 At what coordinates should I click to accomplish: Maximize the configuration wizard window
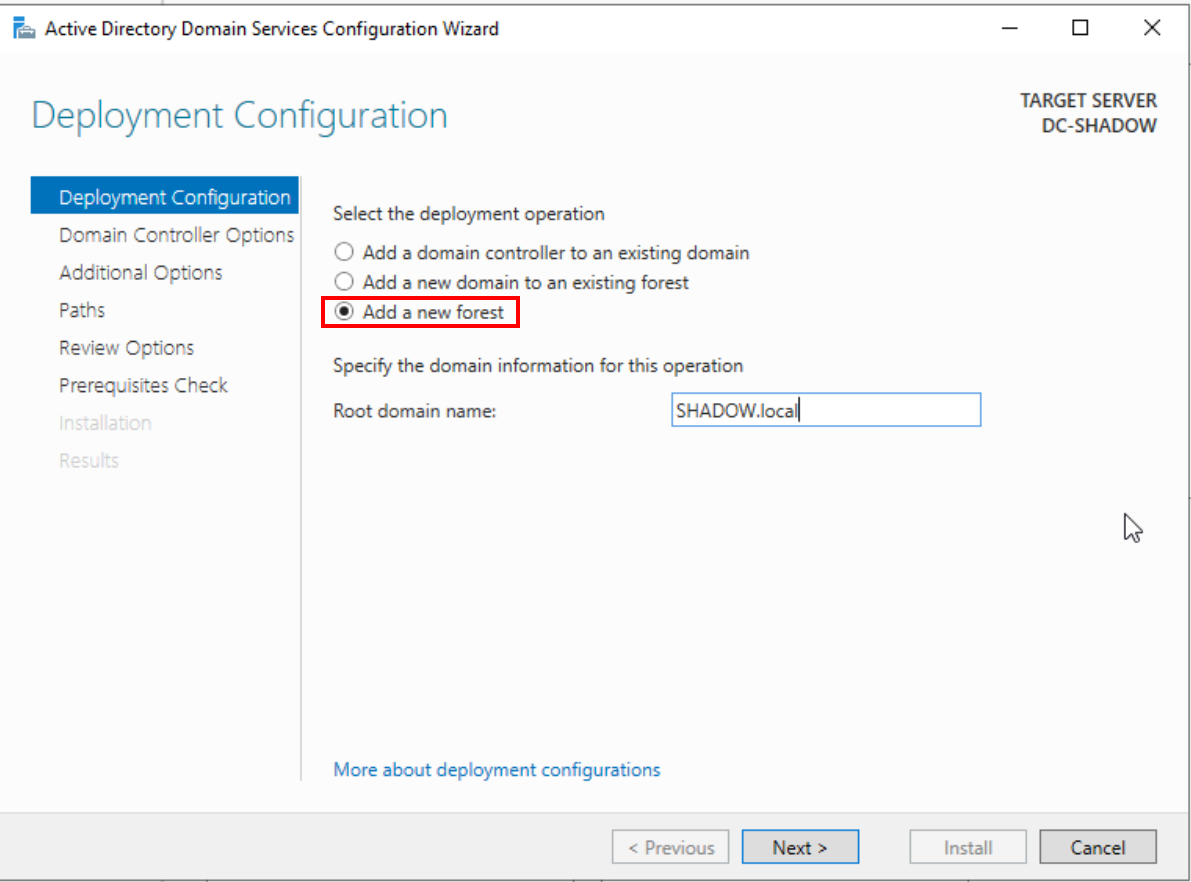(1080, 29)
